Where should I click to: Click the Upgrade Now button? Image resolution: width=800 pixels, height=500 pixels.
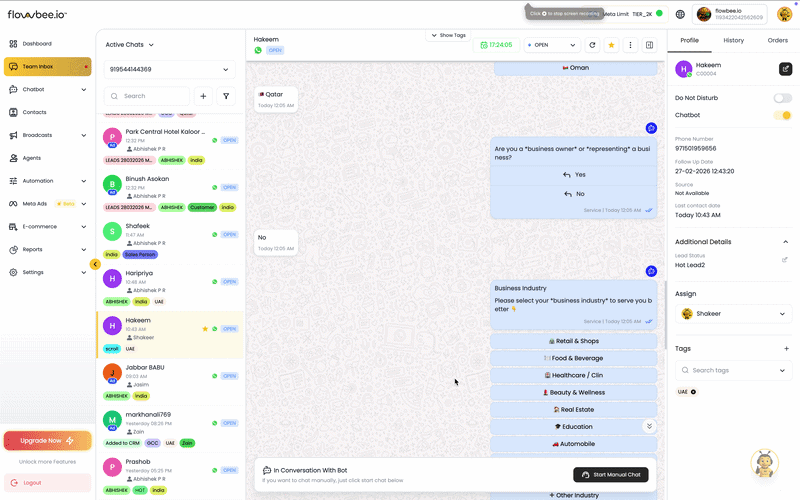point(47,440)
